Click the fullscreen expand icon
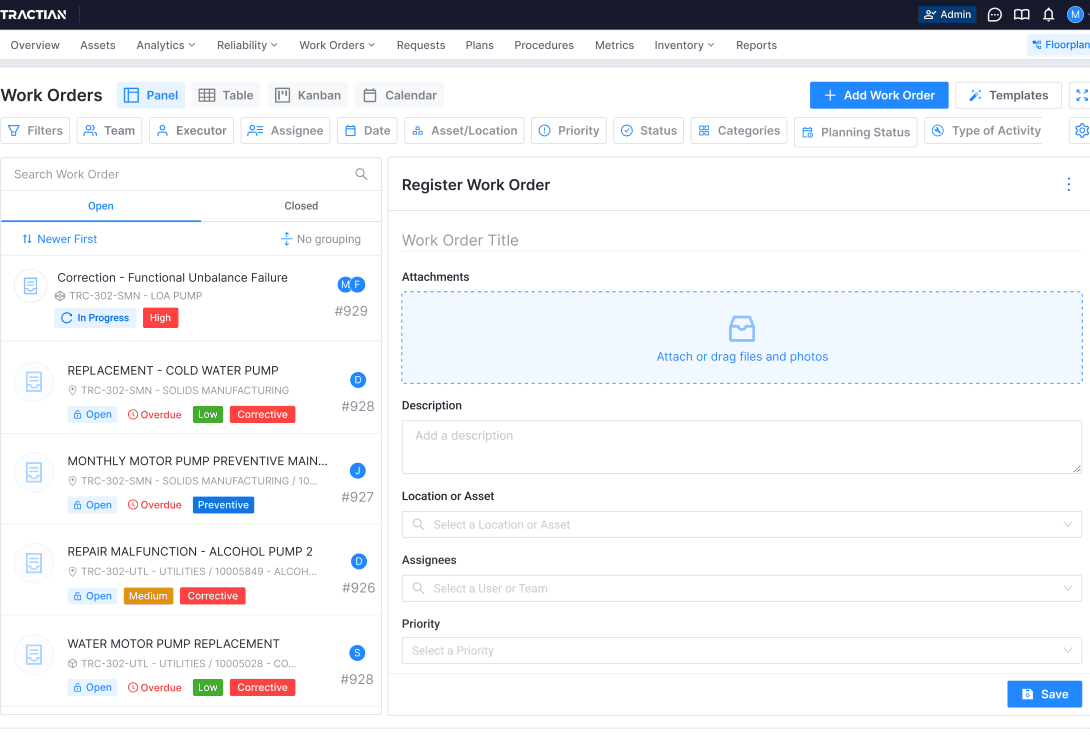The width and height of the screenshot is (1090, 738). [1082, 95]
